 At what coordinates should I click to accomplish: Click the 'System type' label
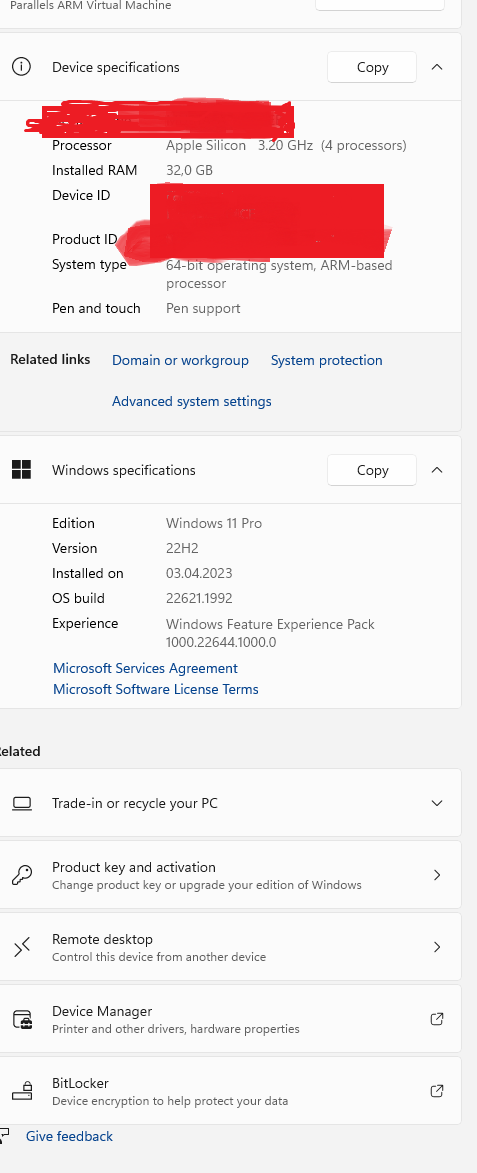pos(89,265)
